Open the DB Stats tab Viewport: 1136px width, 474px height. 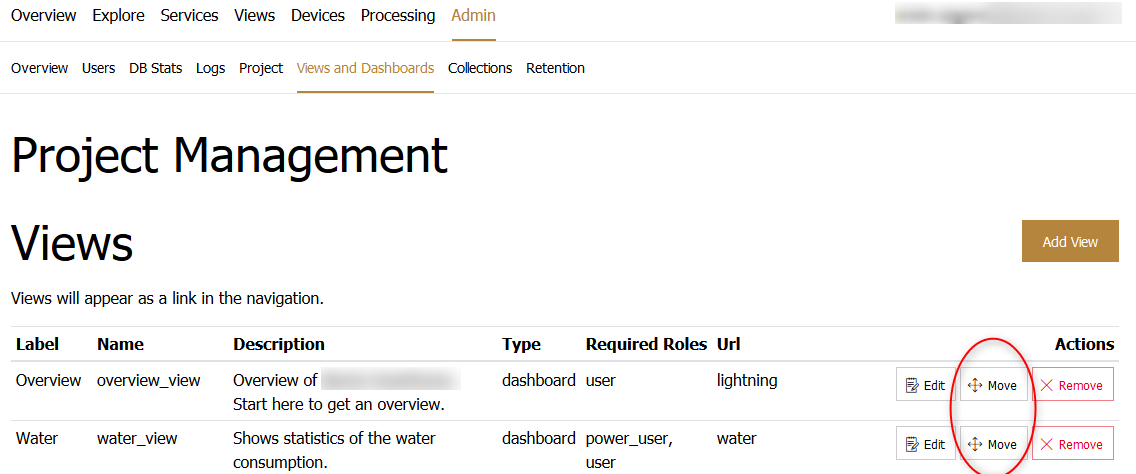[x=155, y=68]
